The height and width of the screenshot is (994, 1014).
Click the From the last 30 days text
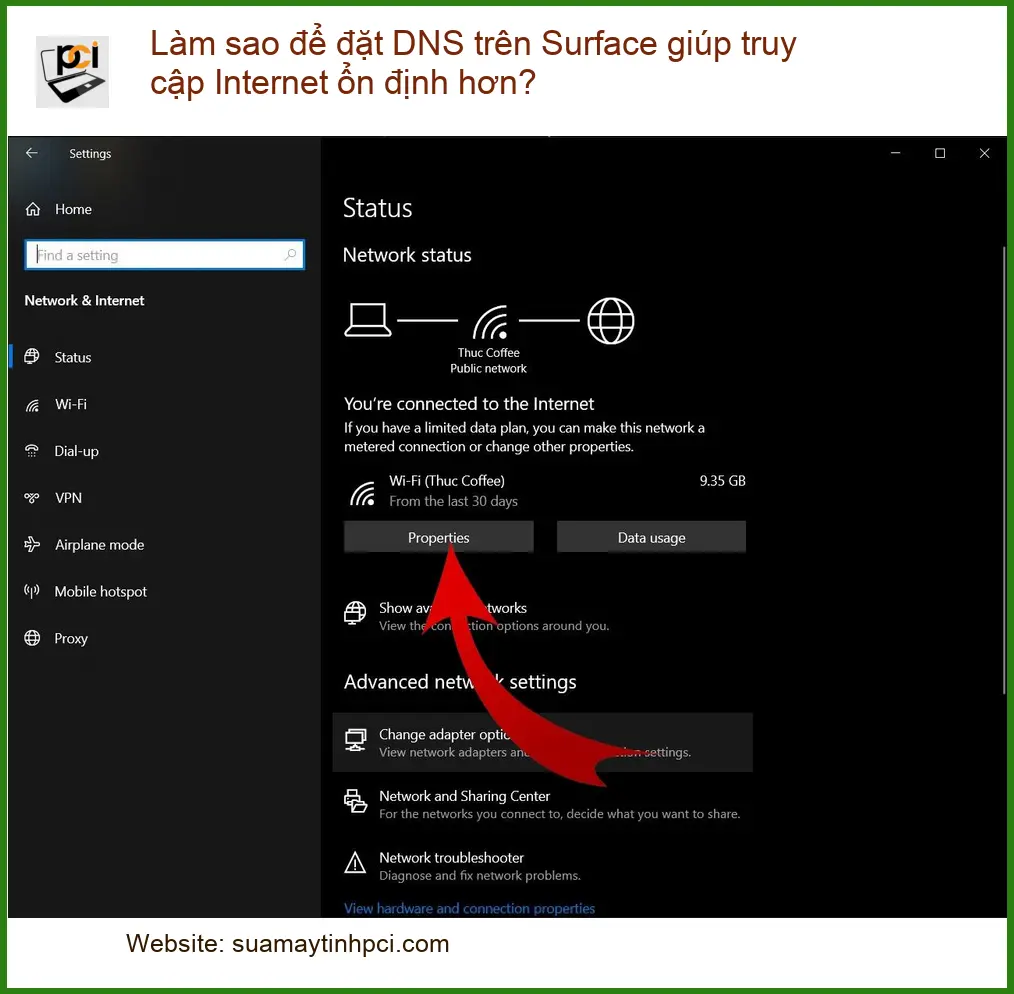pos(453,501)
